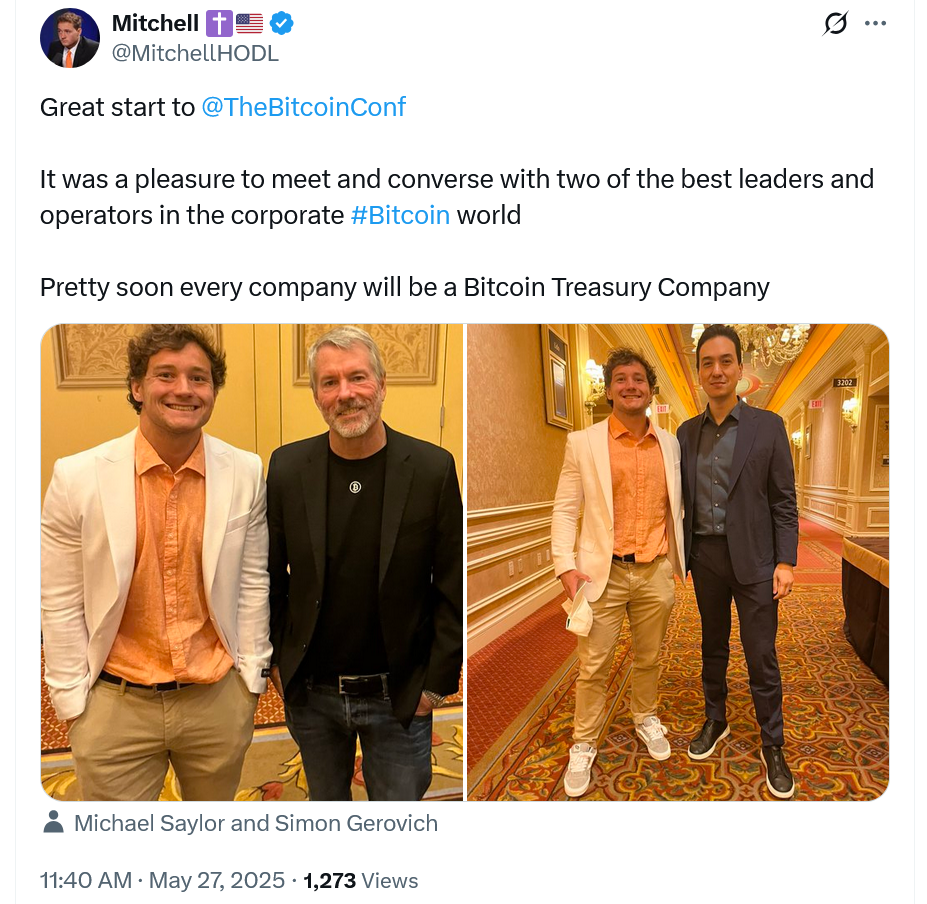
Task: Enlarge the right hallway photo
Action: click(x=677, y=561)
